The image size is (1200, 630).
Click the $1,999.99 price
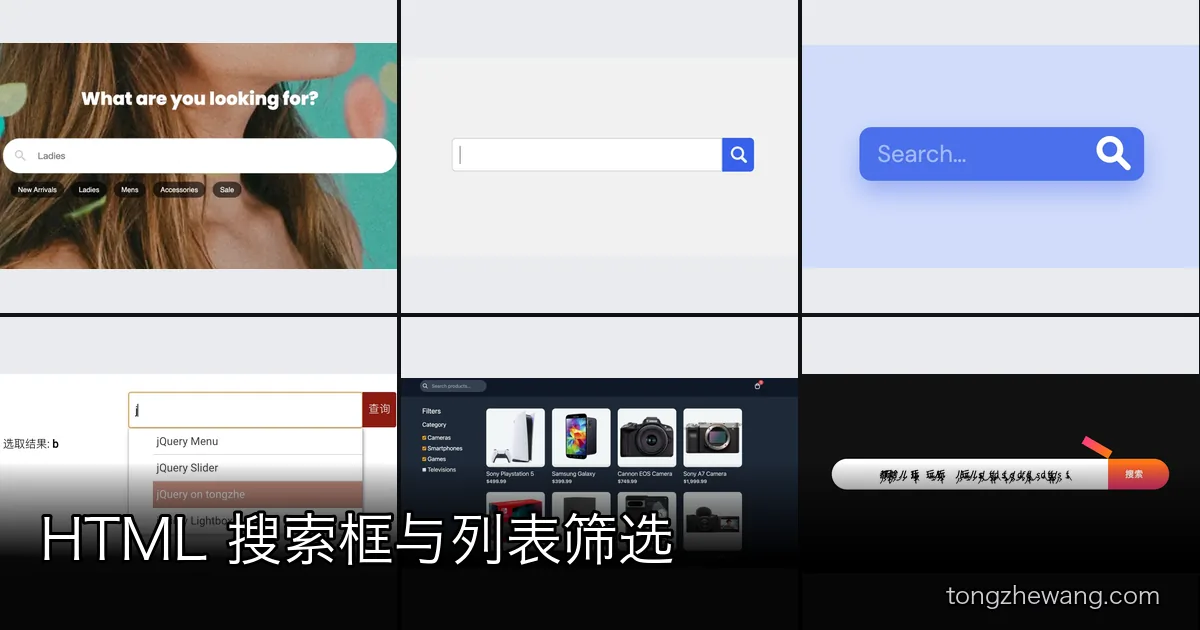(x=697, y=482)
